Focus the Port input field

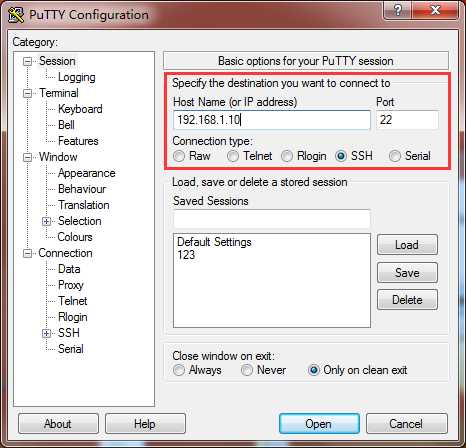pyautogui.click(x=407, y=120)
